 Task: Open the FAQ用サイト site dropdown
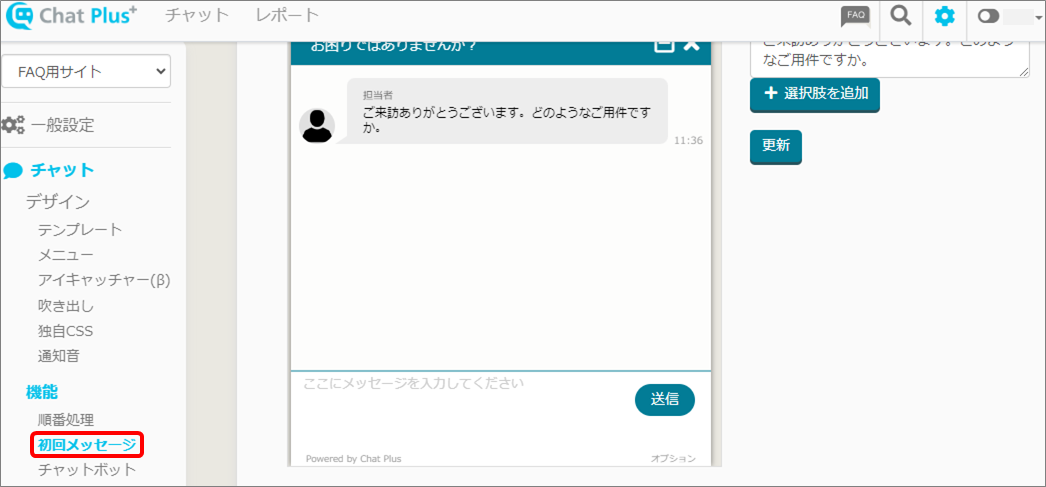point(86,71)
